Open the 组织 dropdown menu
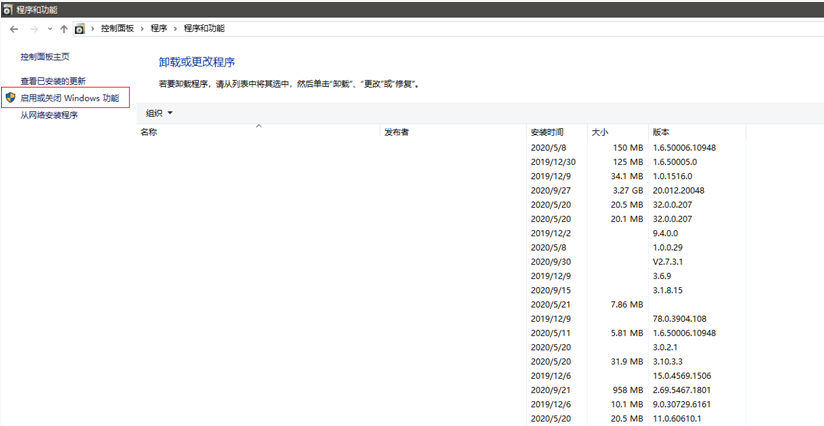This screenshot has width=824, height=426. pyautogui.click(x=159, y=113)
